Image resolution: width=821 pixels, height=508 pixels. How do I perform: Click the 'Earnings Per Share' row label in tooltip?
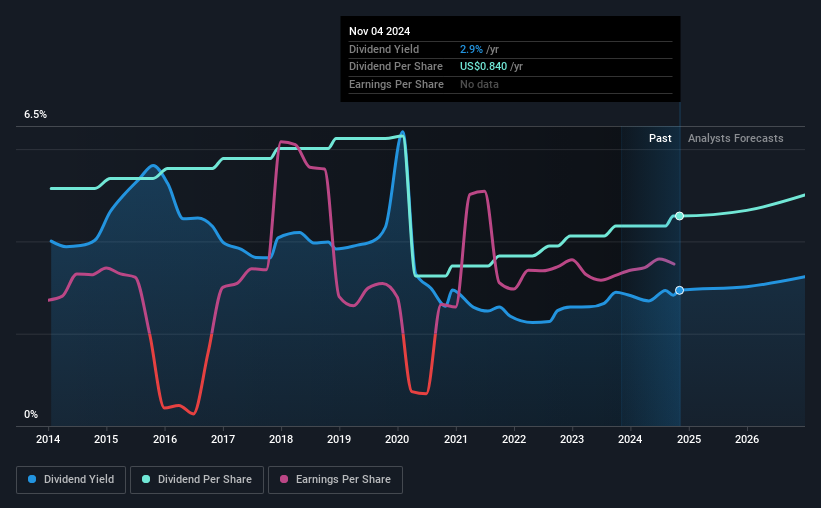pos(396,84)
